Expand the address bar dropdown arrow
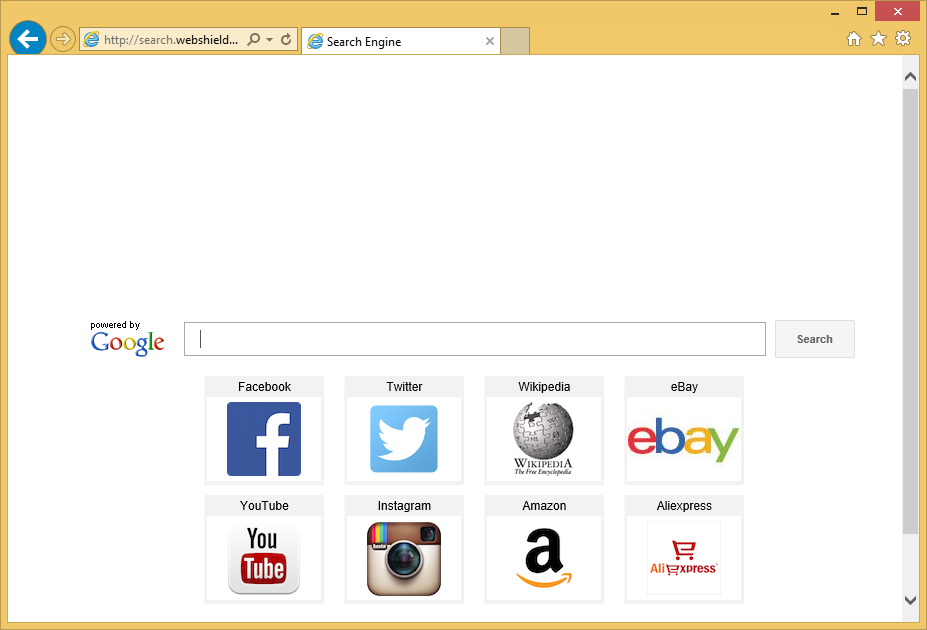This screenshot has height=630, width=927. (270, 40)
